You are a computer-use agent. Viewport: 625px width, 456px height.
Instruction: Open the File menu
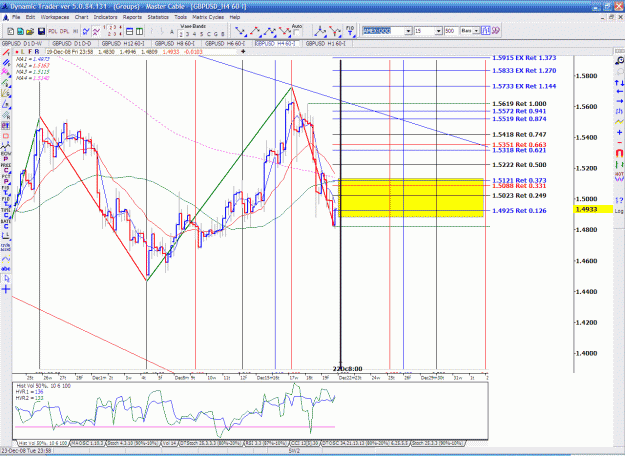[x=16, y=17]
